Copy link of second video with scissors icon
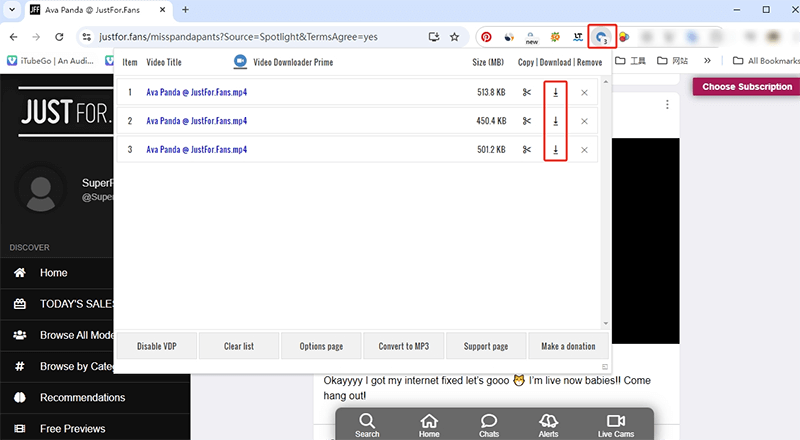This screenshot has width=800, height=440. (527, 122)
